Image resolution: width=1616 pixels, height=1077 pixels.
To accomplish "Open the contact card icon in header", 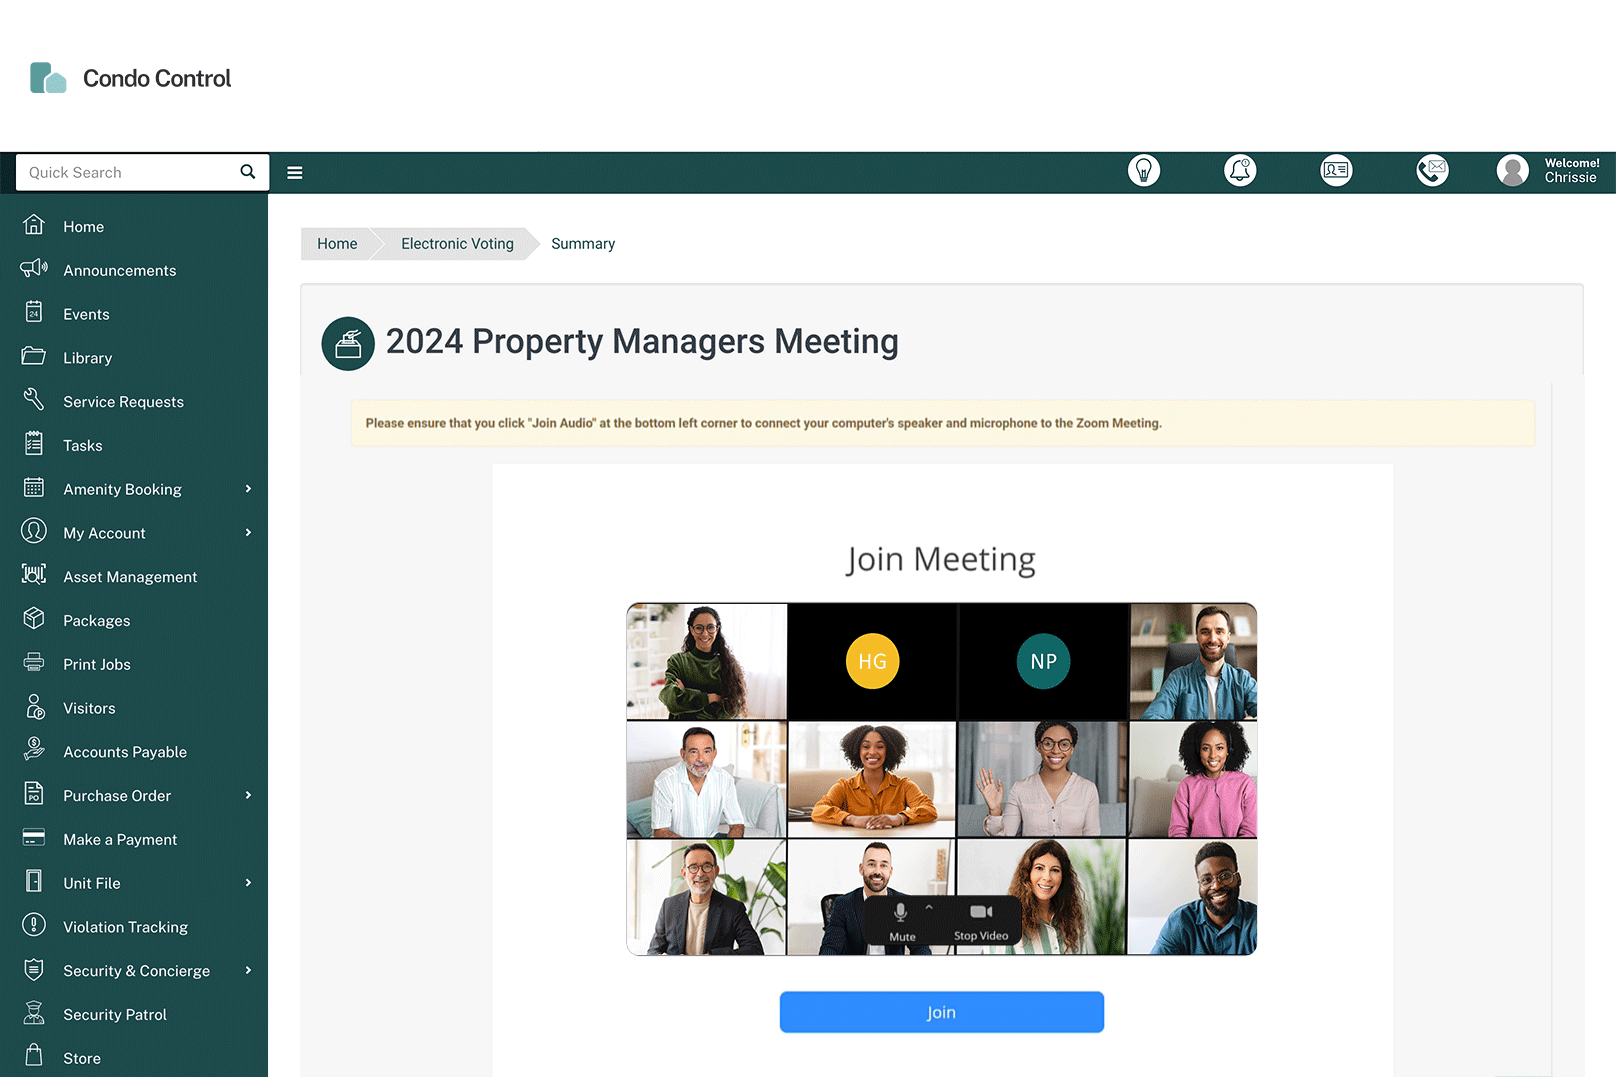I will [1336, 171].
